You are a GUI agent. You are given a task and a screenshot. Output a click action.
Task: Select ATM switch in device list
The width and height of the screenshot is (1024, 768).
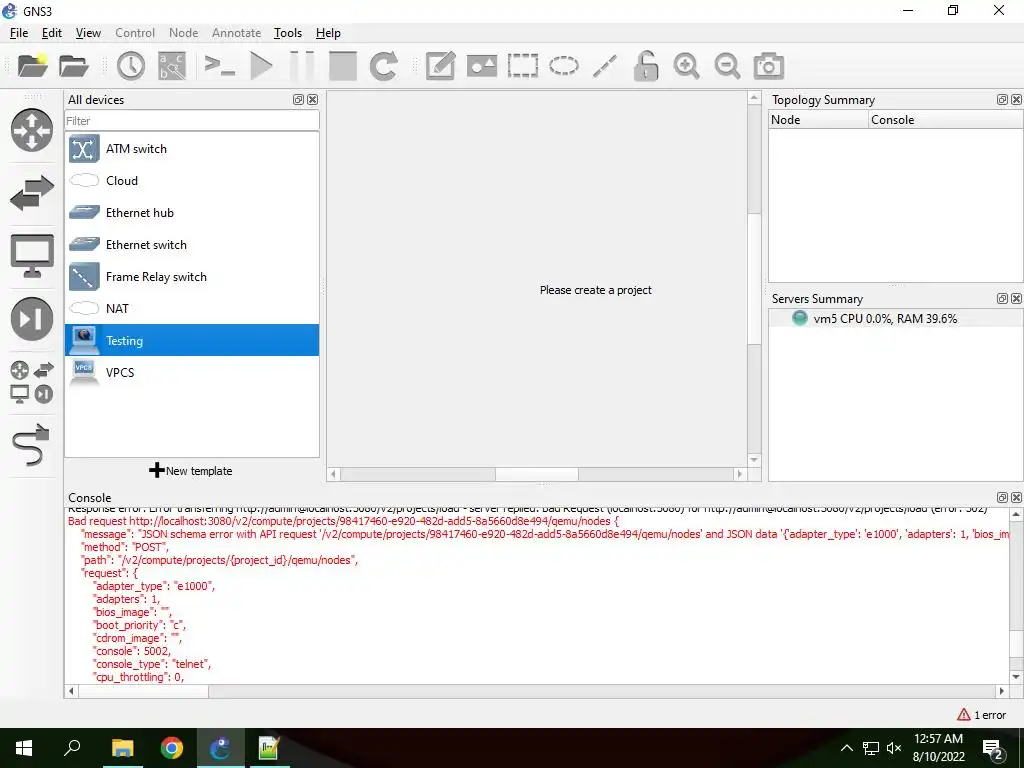(x=192, y=149)
